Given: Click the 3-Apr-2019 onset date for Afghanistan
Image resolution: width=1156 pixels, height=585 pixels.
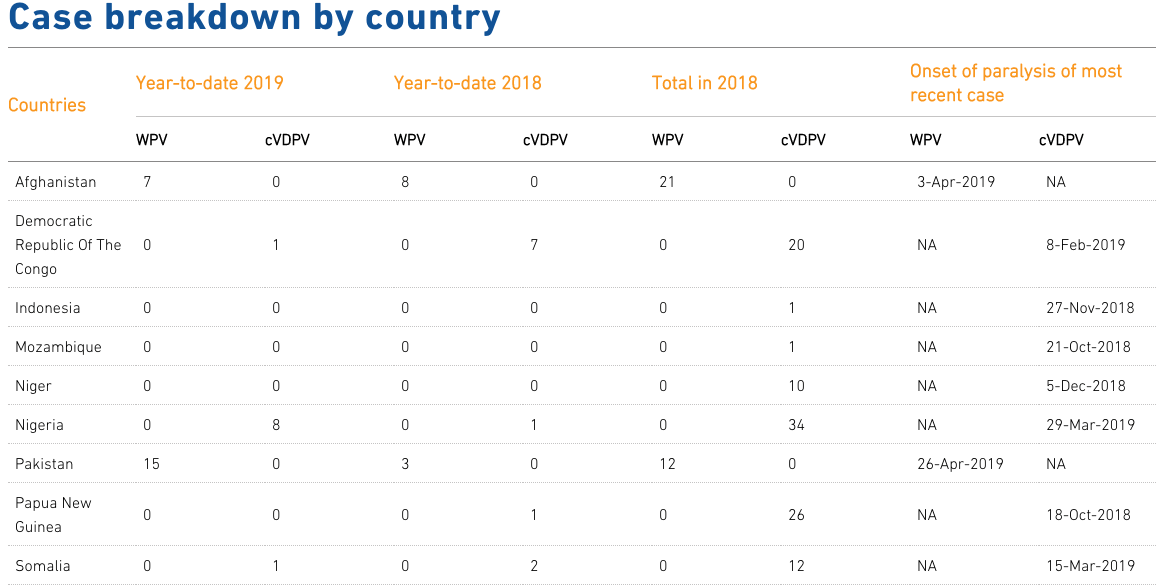Looking at the screenshot, I should coord(956,182).
